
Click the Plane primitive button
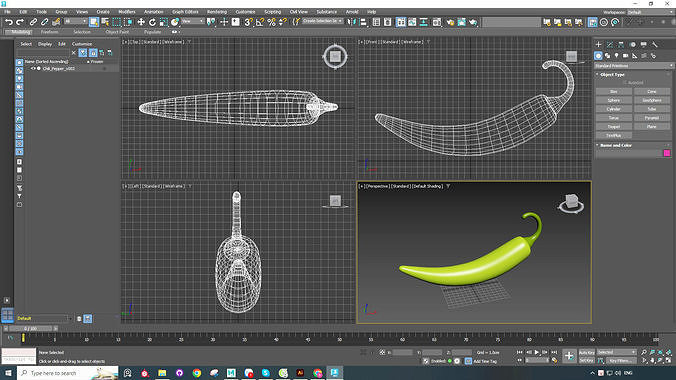(x=652, y=126)
